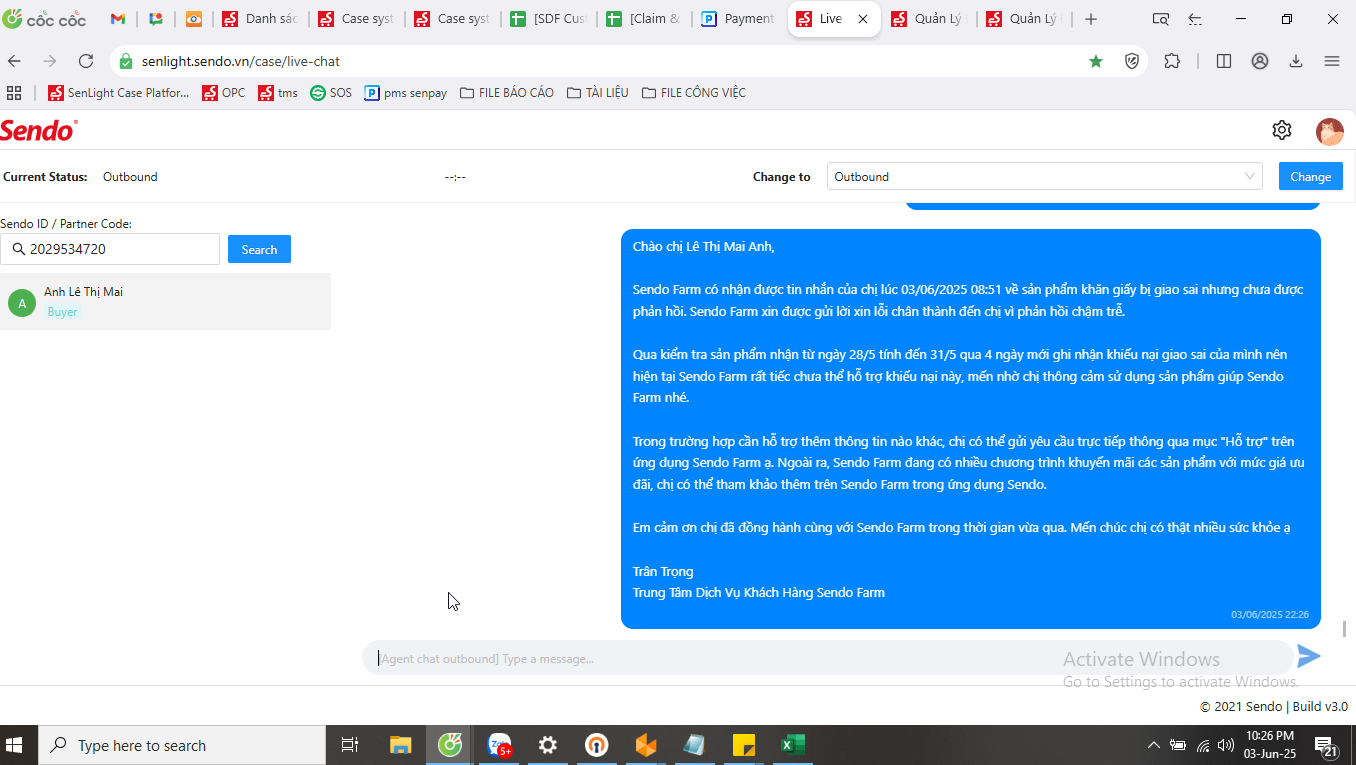
Task: Open the notification center with 21 alerts
Action: click(x=1327, y=746)
